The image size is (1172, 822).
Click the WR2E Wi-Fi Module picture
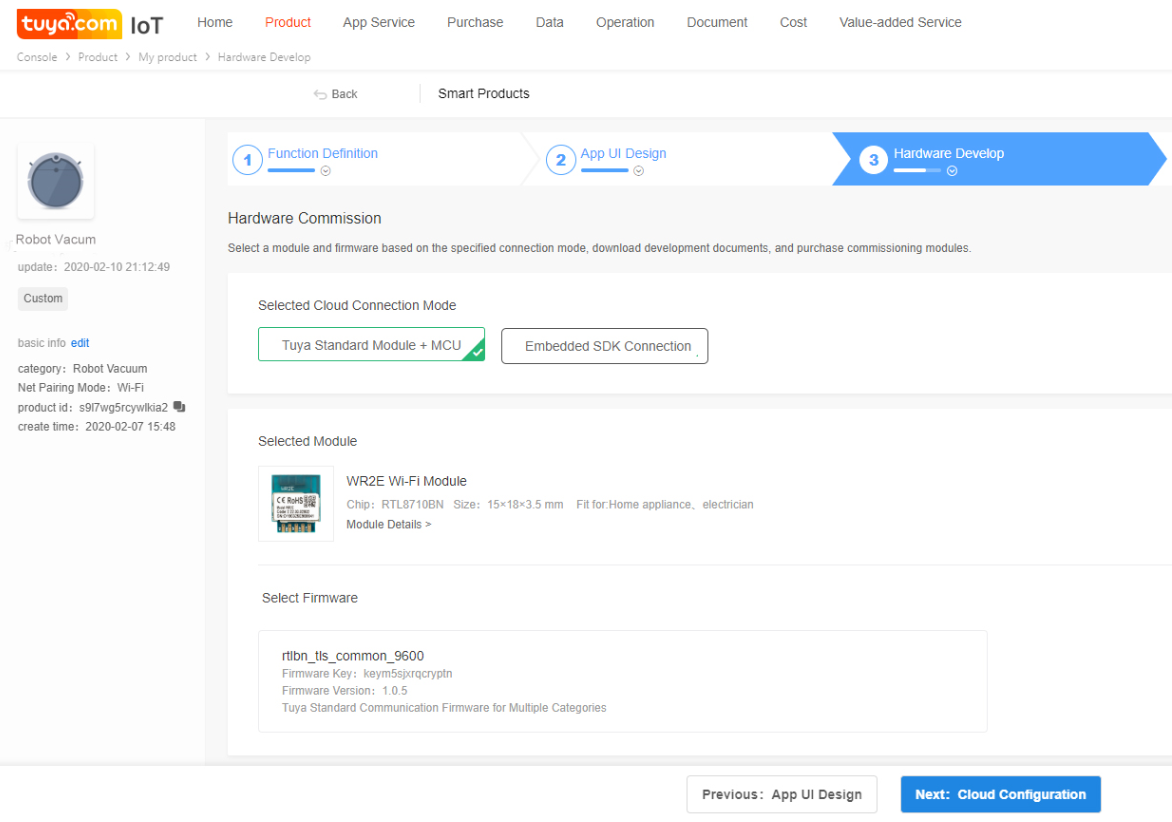point(296,503)
